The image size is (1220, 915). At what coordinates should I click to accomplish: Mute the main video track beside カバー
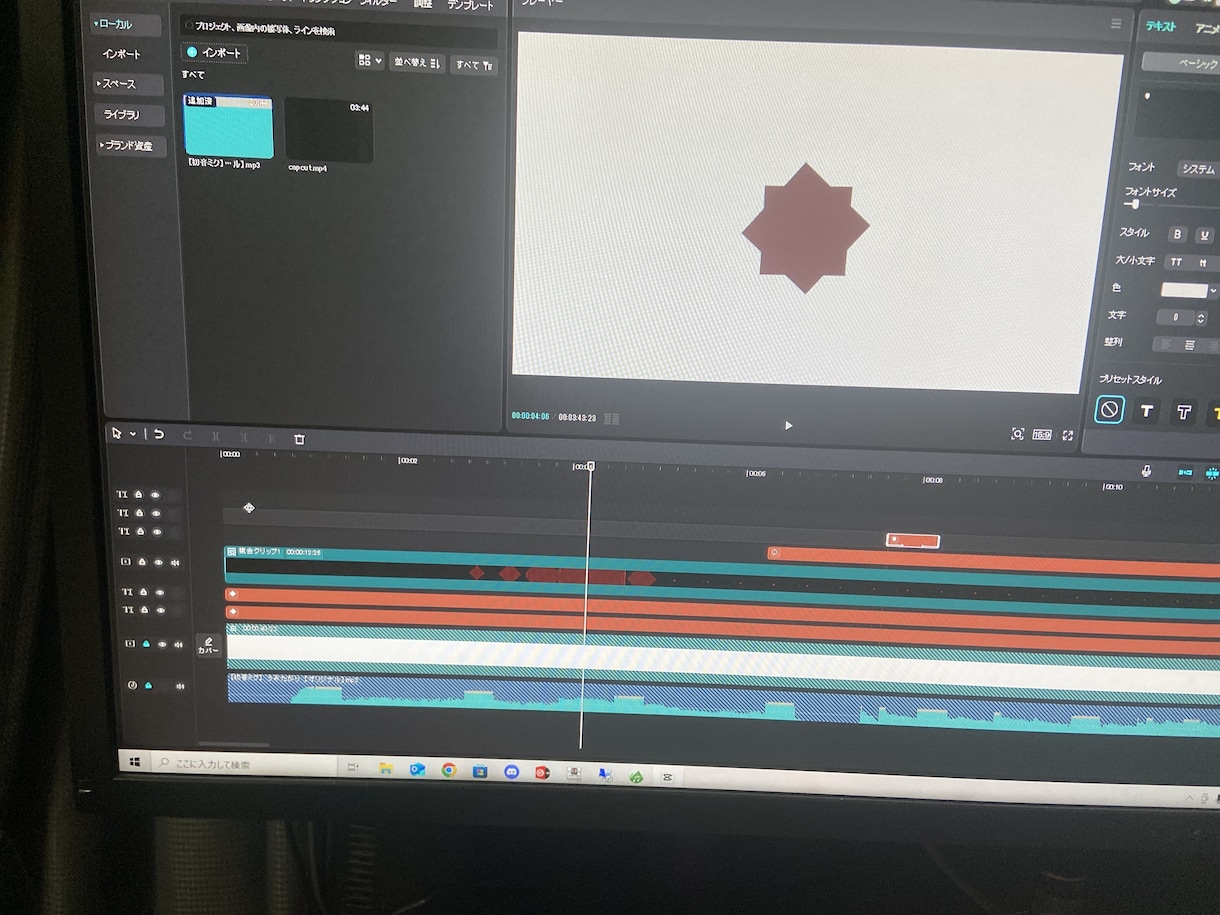179,646
